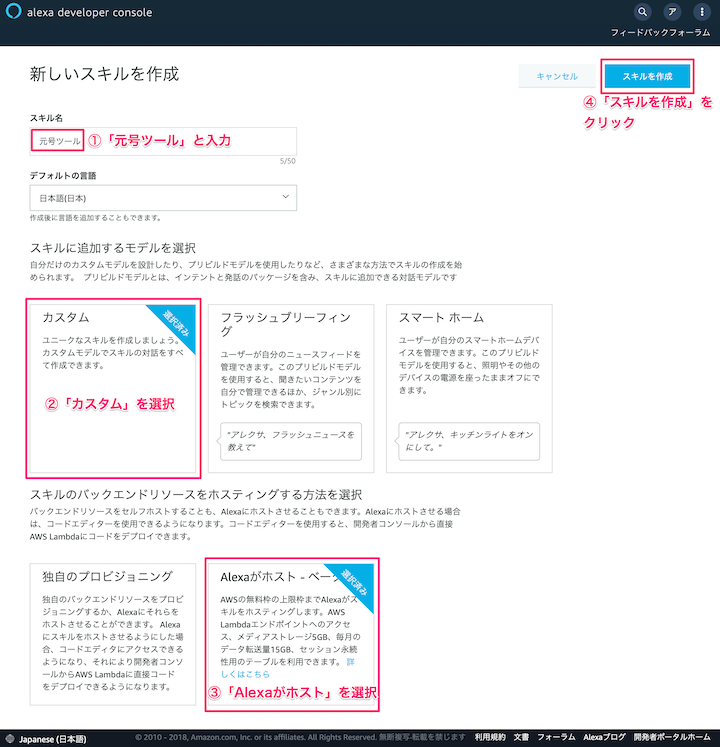The width and height of the screenshot is (720, 747).
Task: Click the 作成後に言語を追加することもできます note
Action: coord(96,218)
